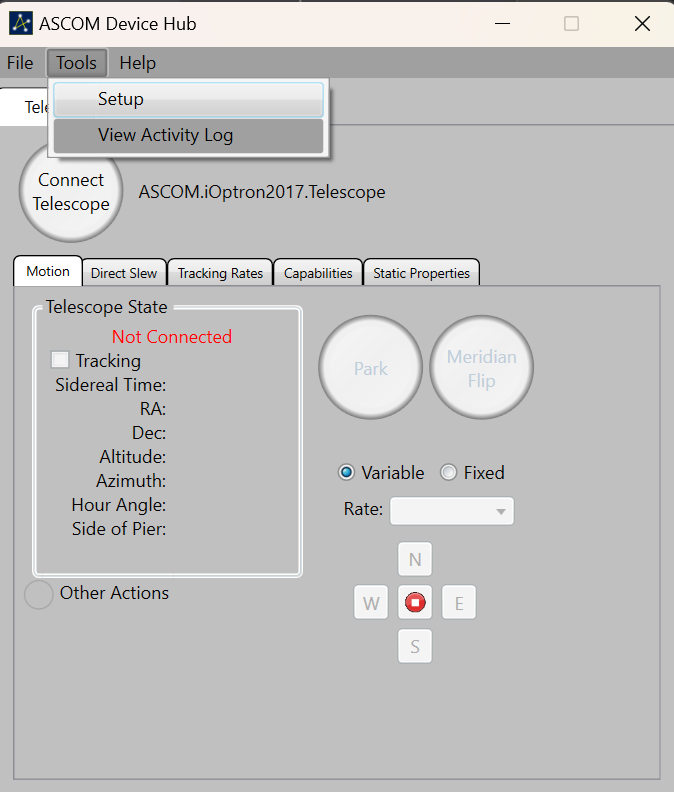Close the ASCOM Device Hub window
This screenshot has height=792, width=674.
tap(642, 23)
